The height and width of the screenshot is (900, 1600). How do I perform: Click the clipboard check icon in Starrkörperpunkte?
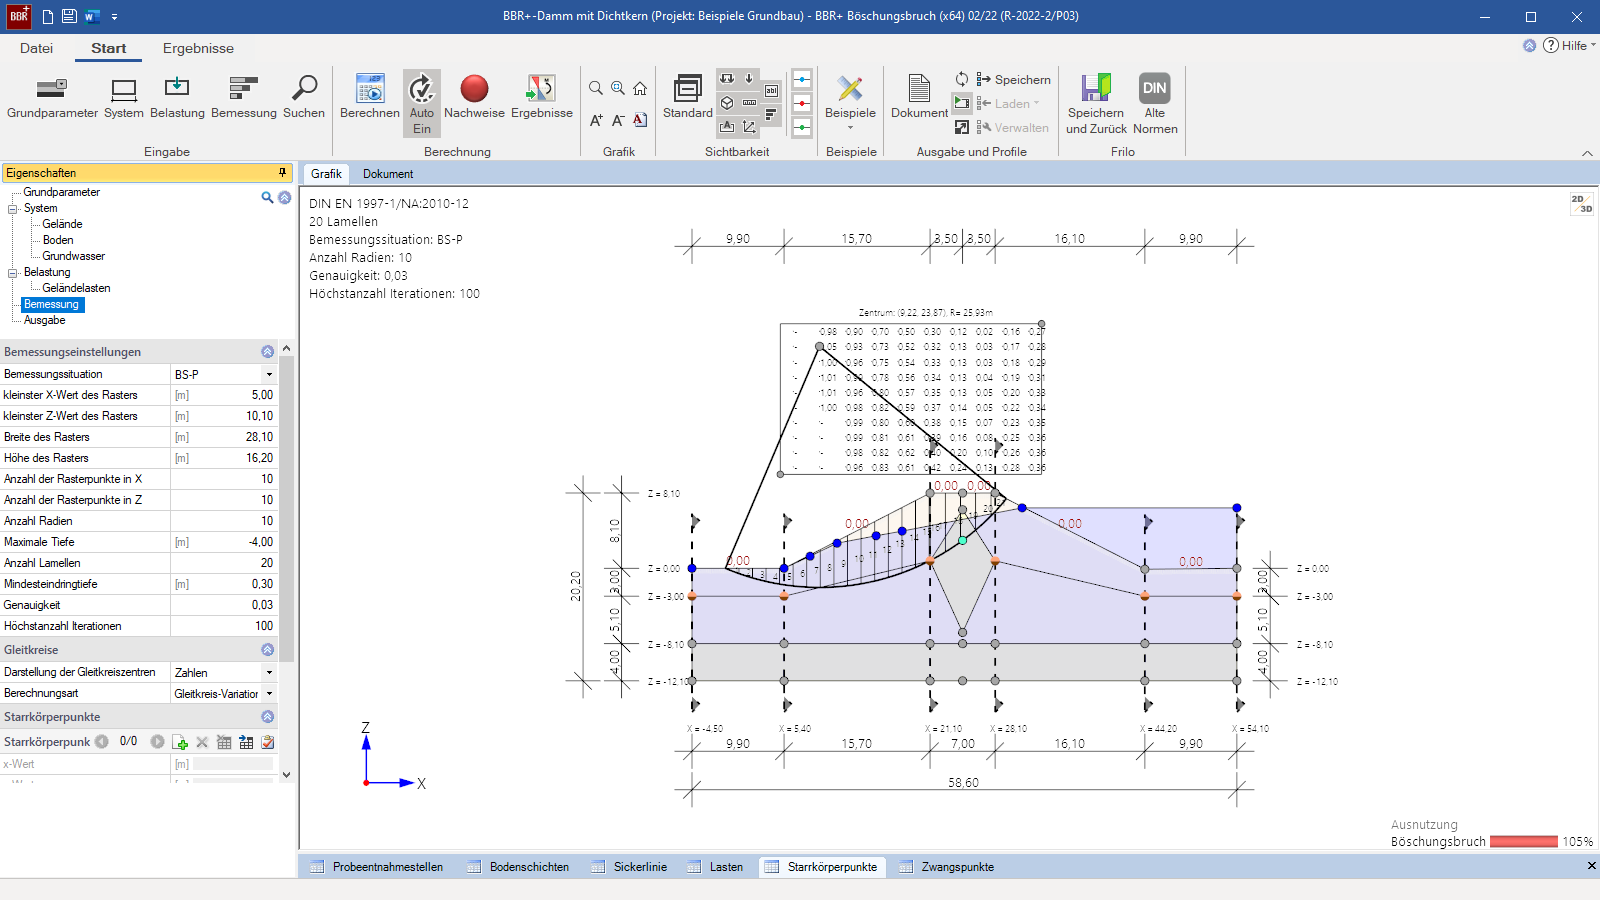tap(268, 742)
